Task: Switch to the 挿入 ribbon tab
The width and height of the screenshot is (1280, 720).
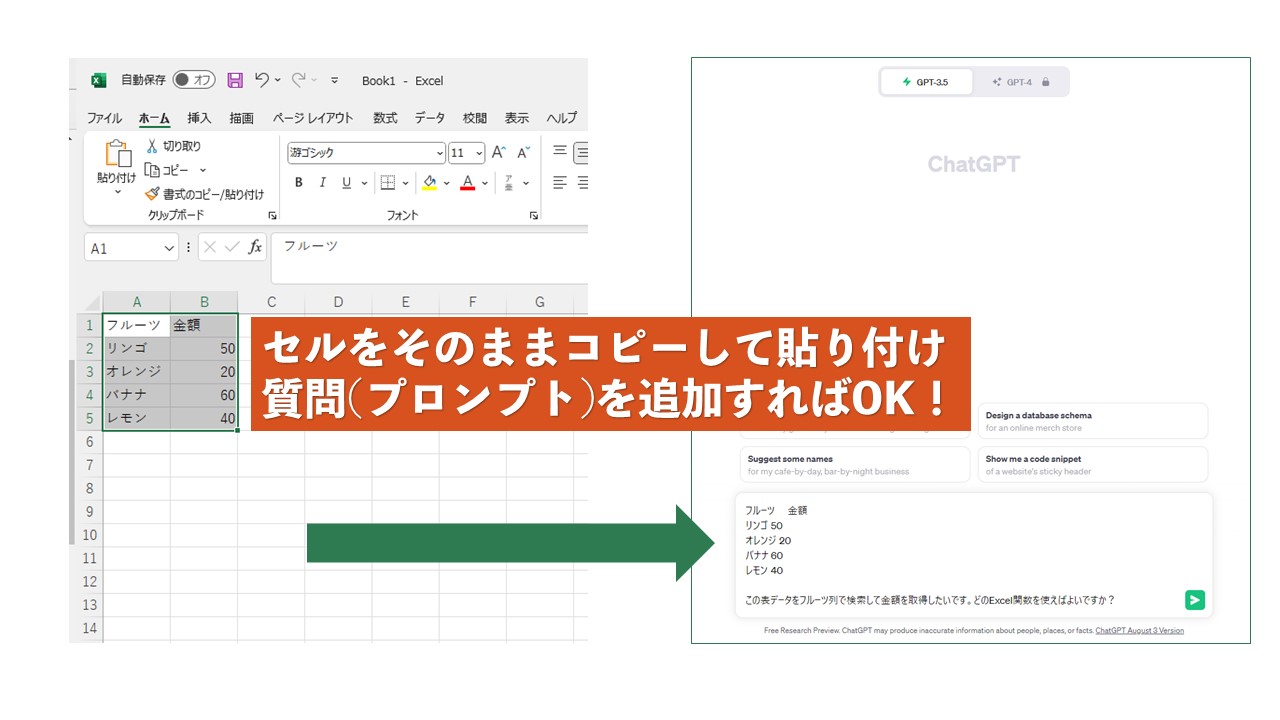Action: click(x=199, y=118)
